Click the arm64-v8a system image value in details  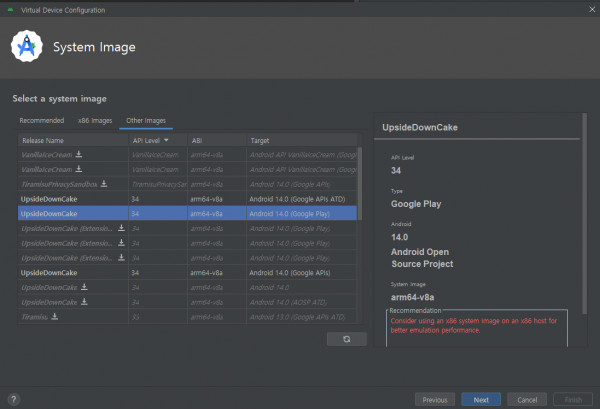tap(412, 297)
